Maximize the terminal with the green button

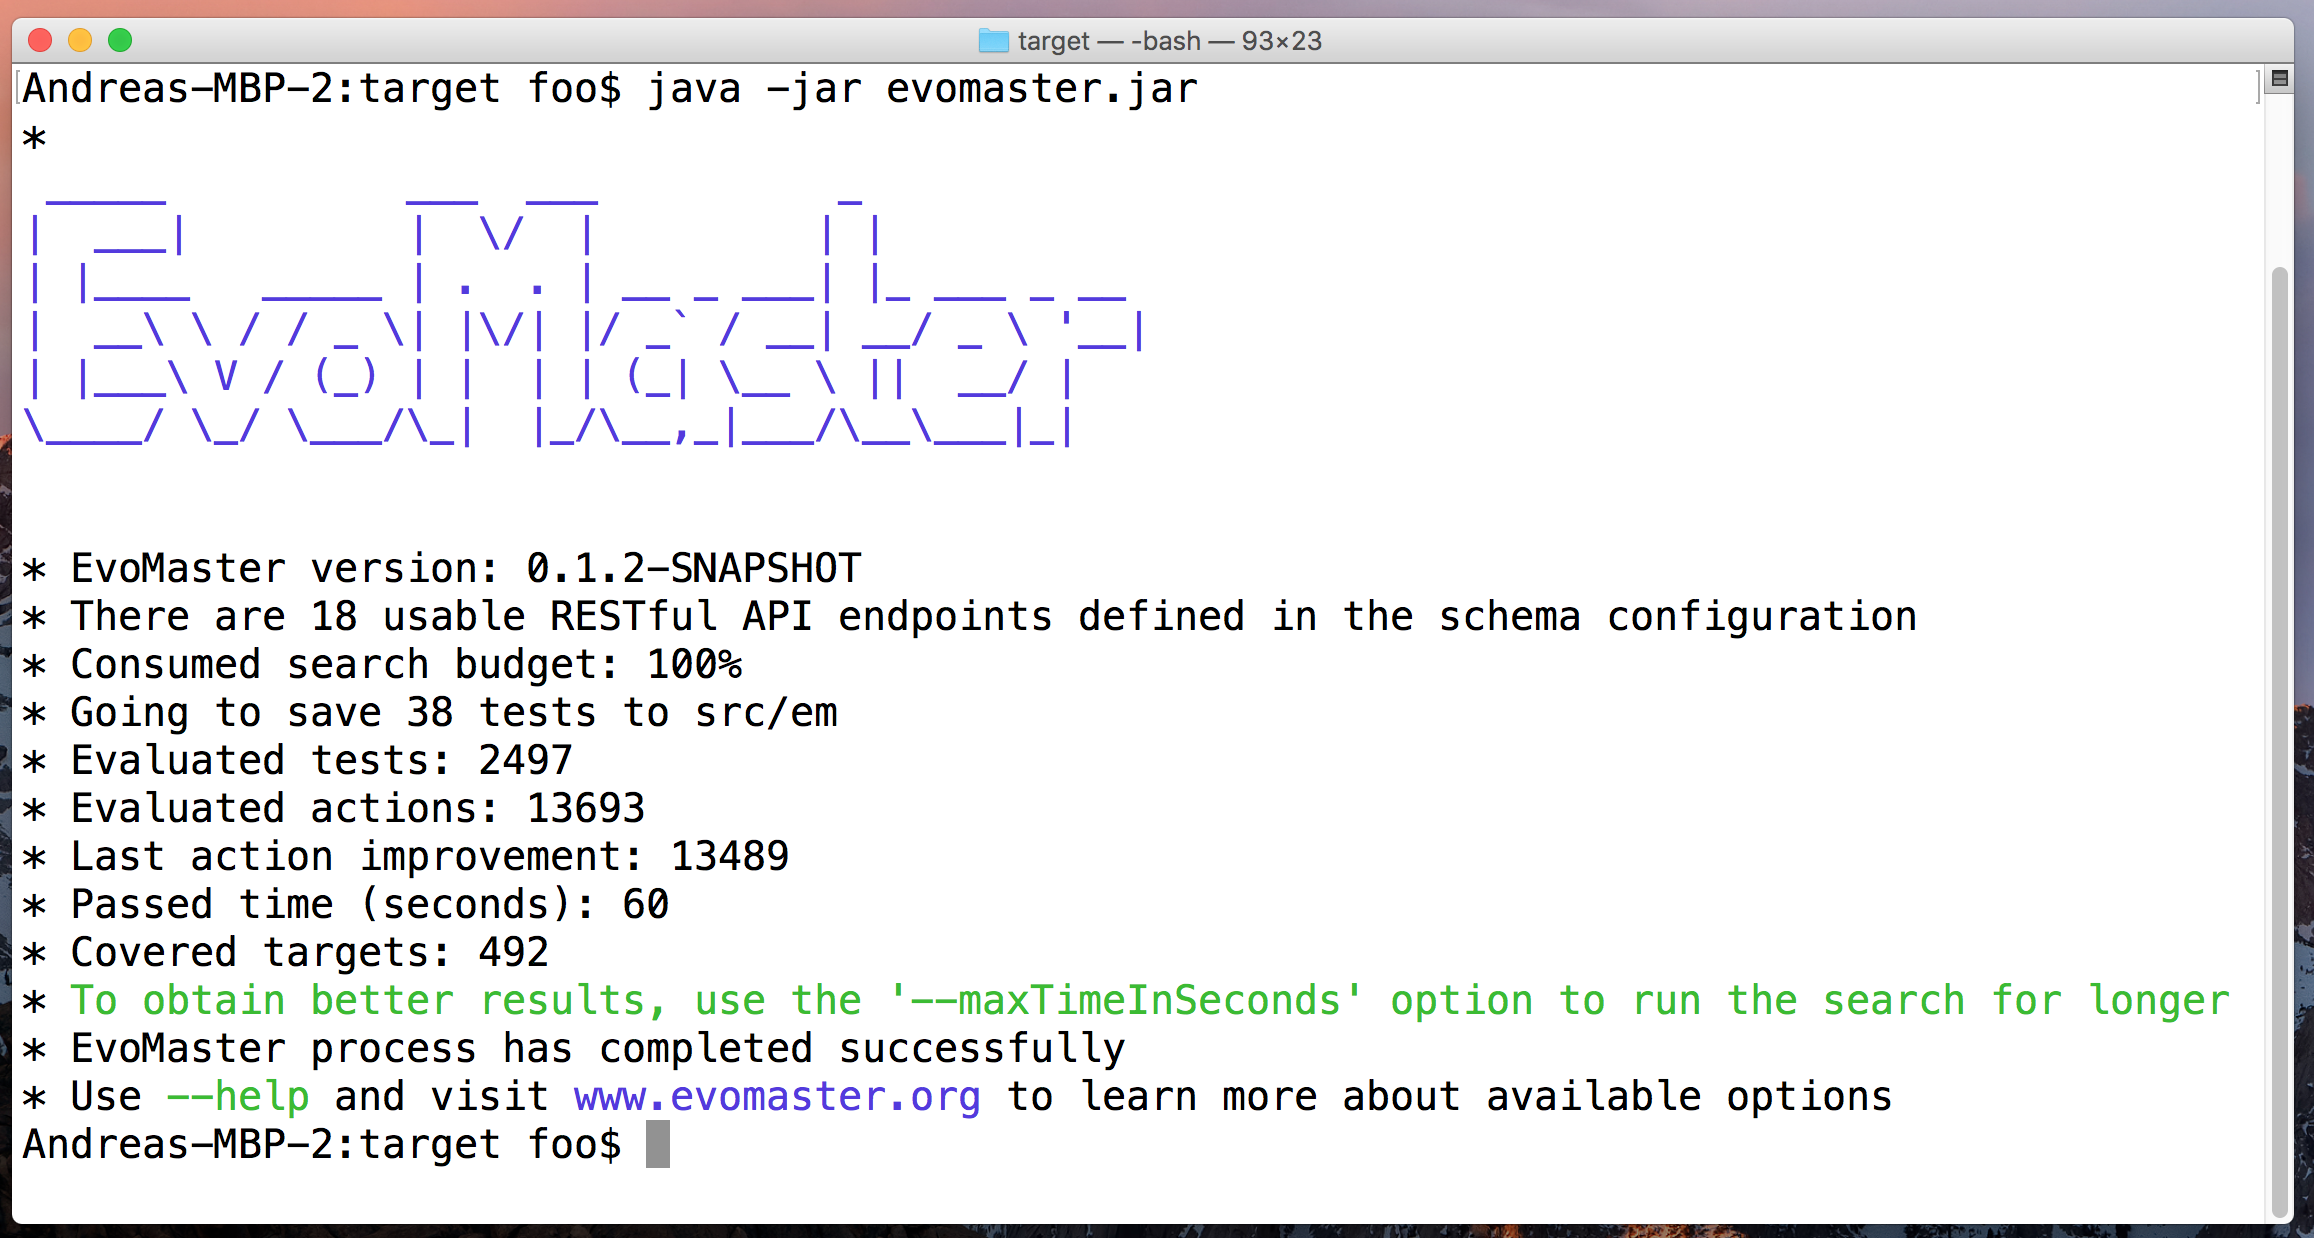(120, 40)
